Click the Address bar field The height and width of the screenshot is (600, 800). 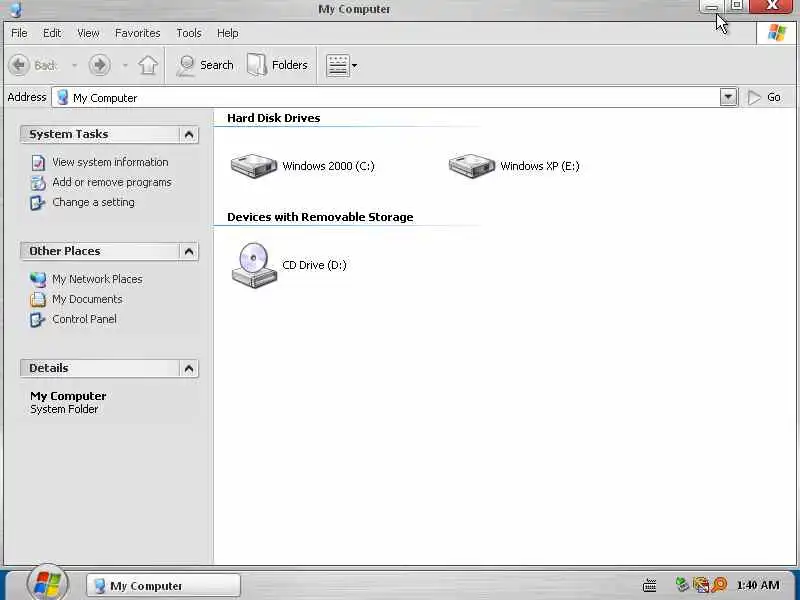click(x=386, y=97)
